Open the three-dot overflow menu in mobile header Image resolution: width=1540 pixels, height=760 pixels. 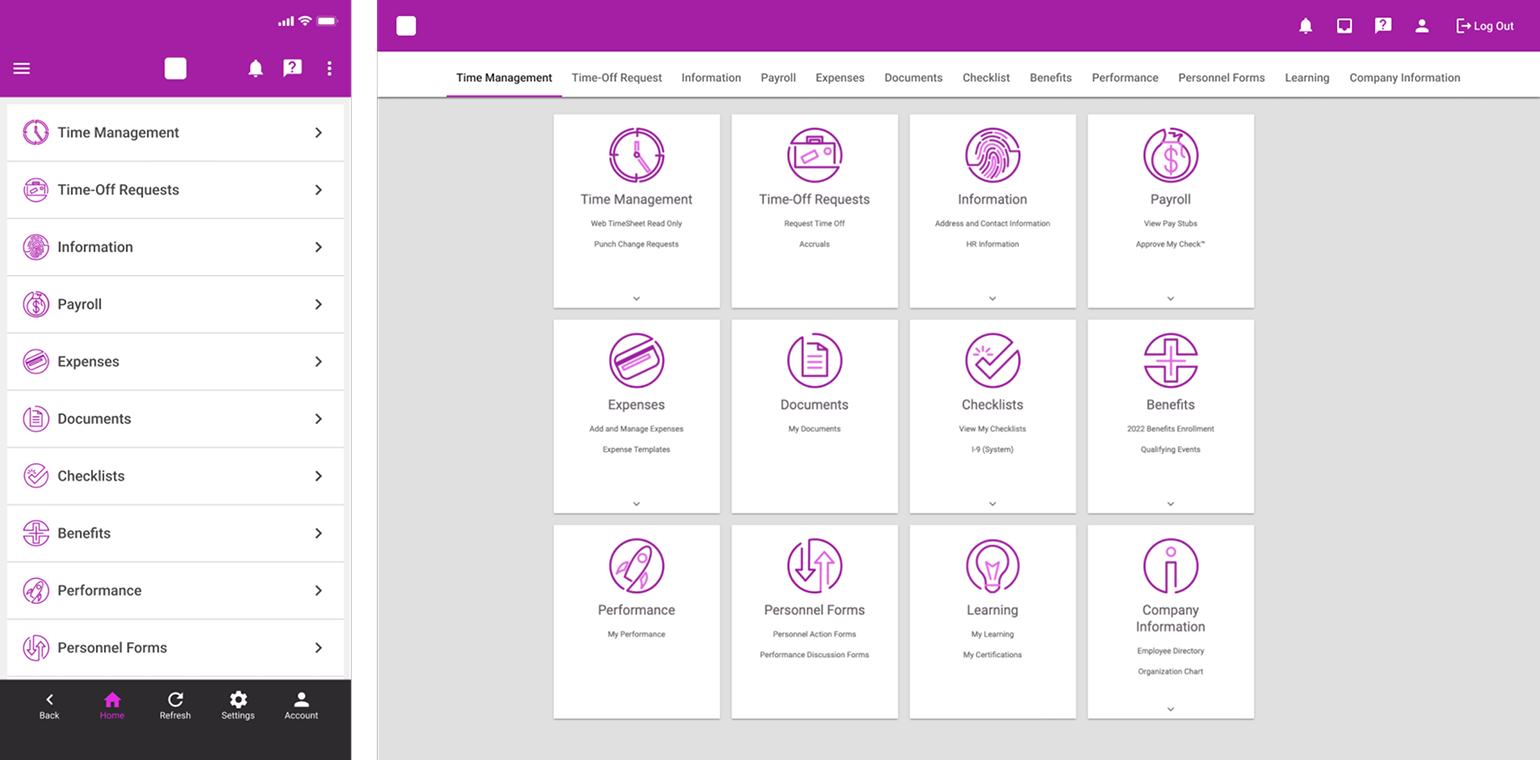click(x=330, y=68)
